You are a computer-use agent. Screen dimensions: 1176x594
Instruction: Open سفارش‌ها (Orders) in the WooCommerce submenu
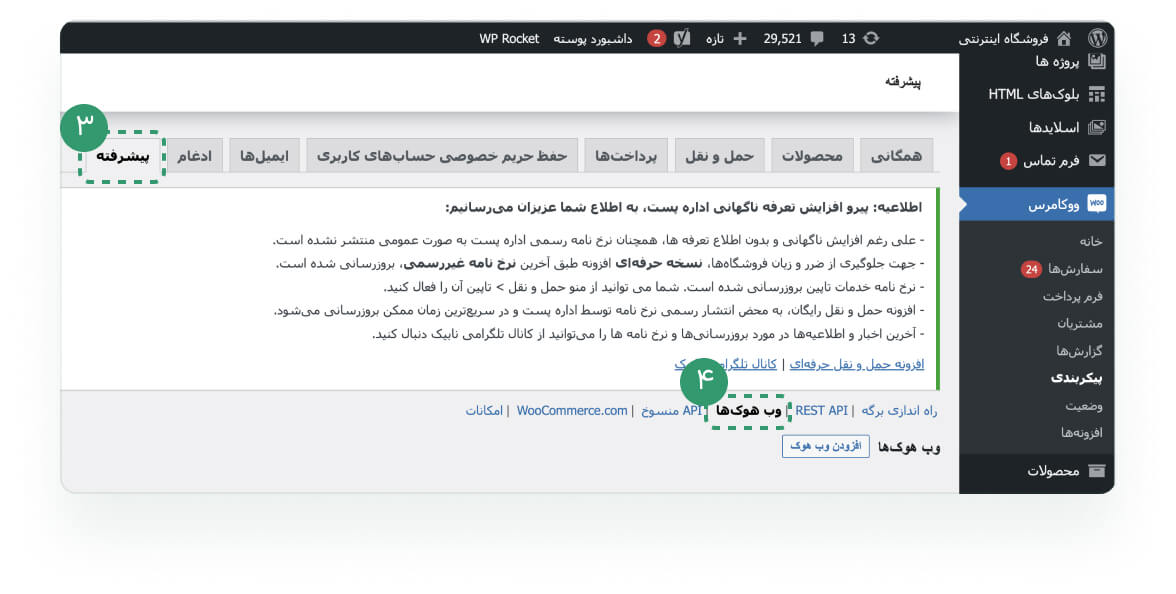click(x=1075, y=269)
